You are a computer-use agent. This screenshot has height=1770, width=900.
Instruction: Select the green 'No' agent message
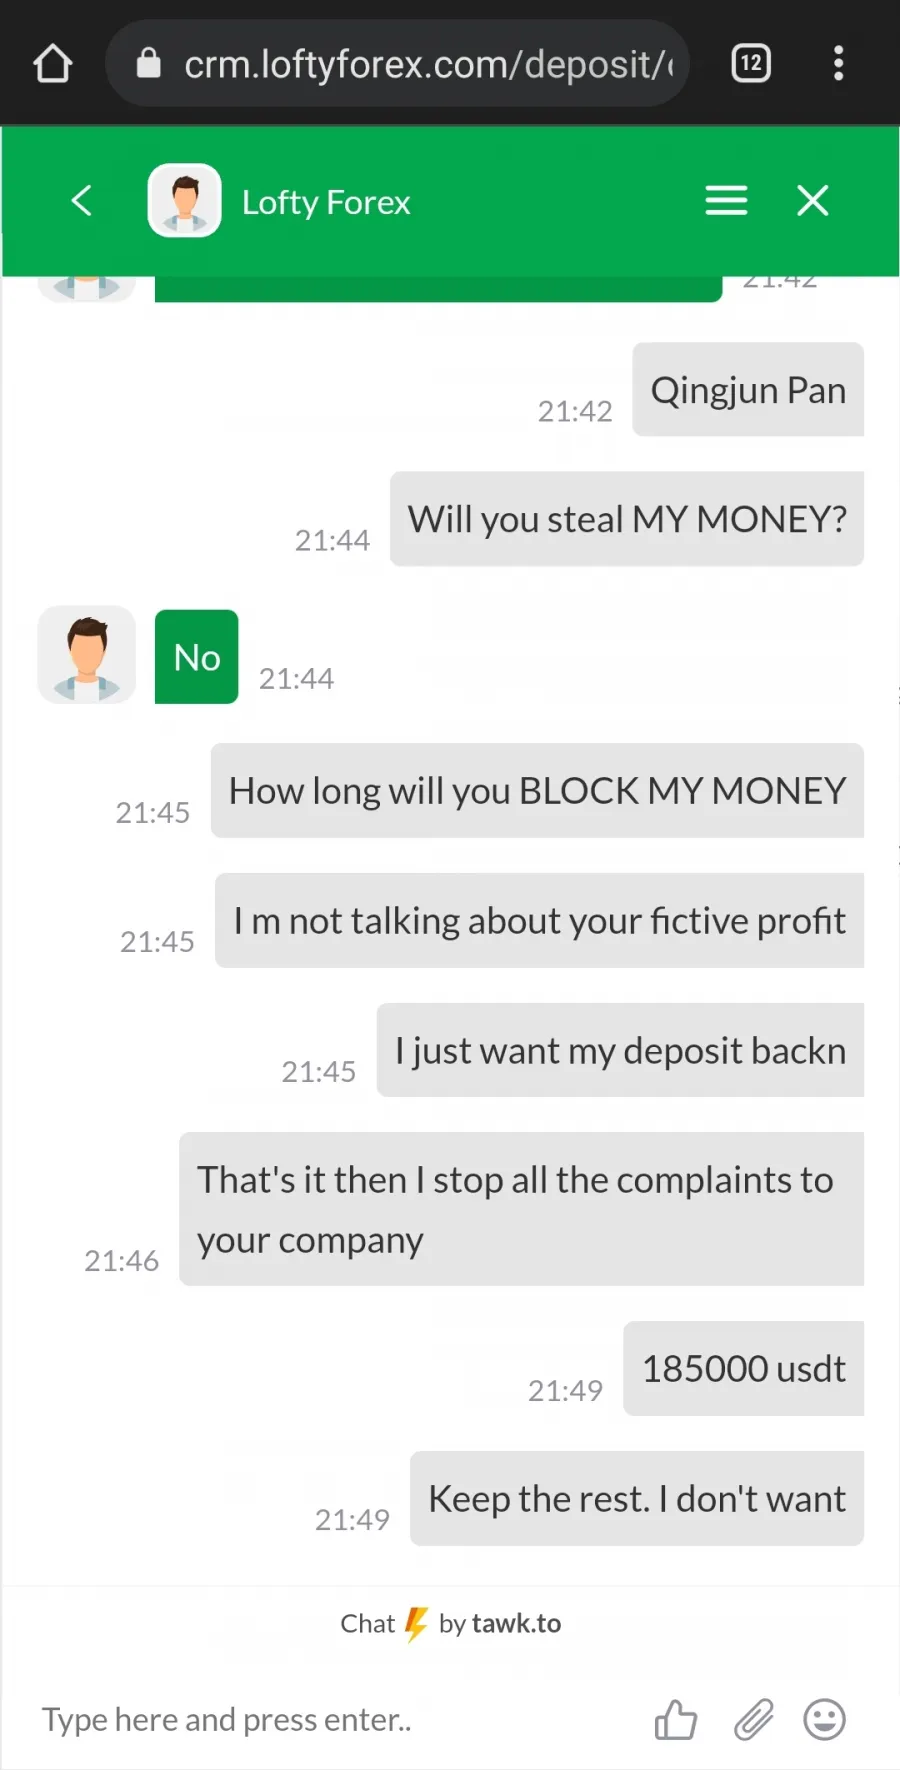coord(197,657)
